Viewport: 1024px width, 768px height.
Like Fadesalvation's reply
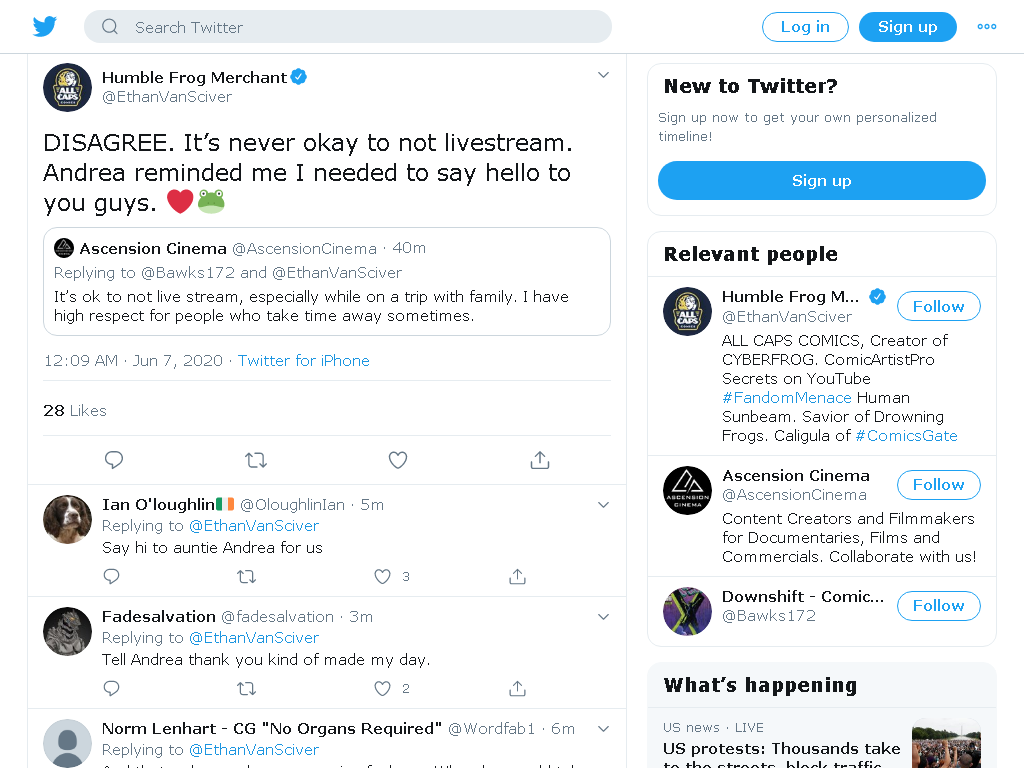[x=382, y=688]
